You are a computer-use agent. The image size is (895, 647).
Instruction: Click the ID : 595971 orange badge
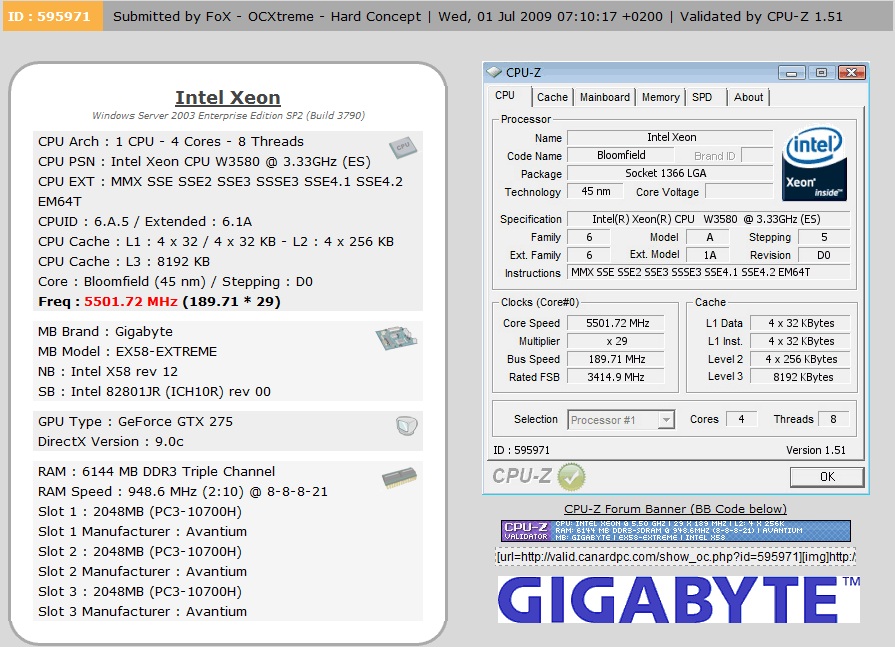[53, 16]
